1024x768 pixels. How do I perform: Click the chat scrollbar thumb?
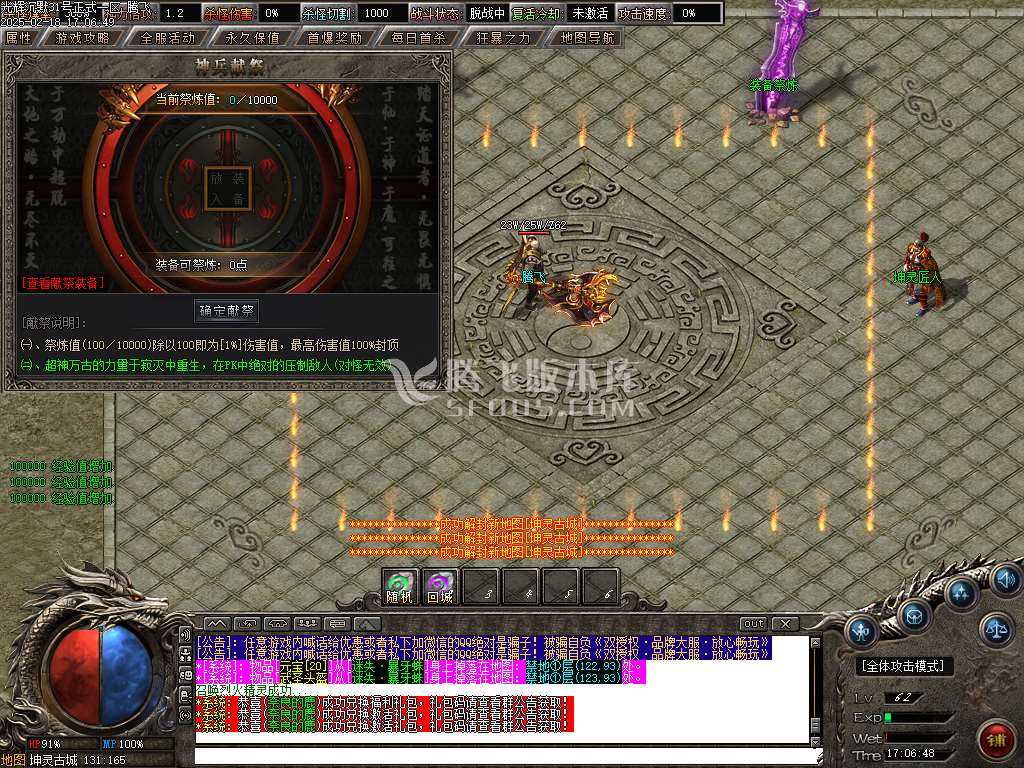point(815,726)
